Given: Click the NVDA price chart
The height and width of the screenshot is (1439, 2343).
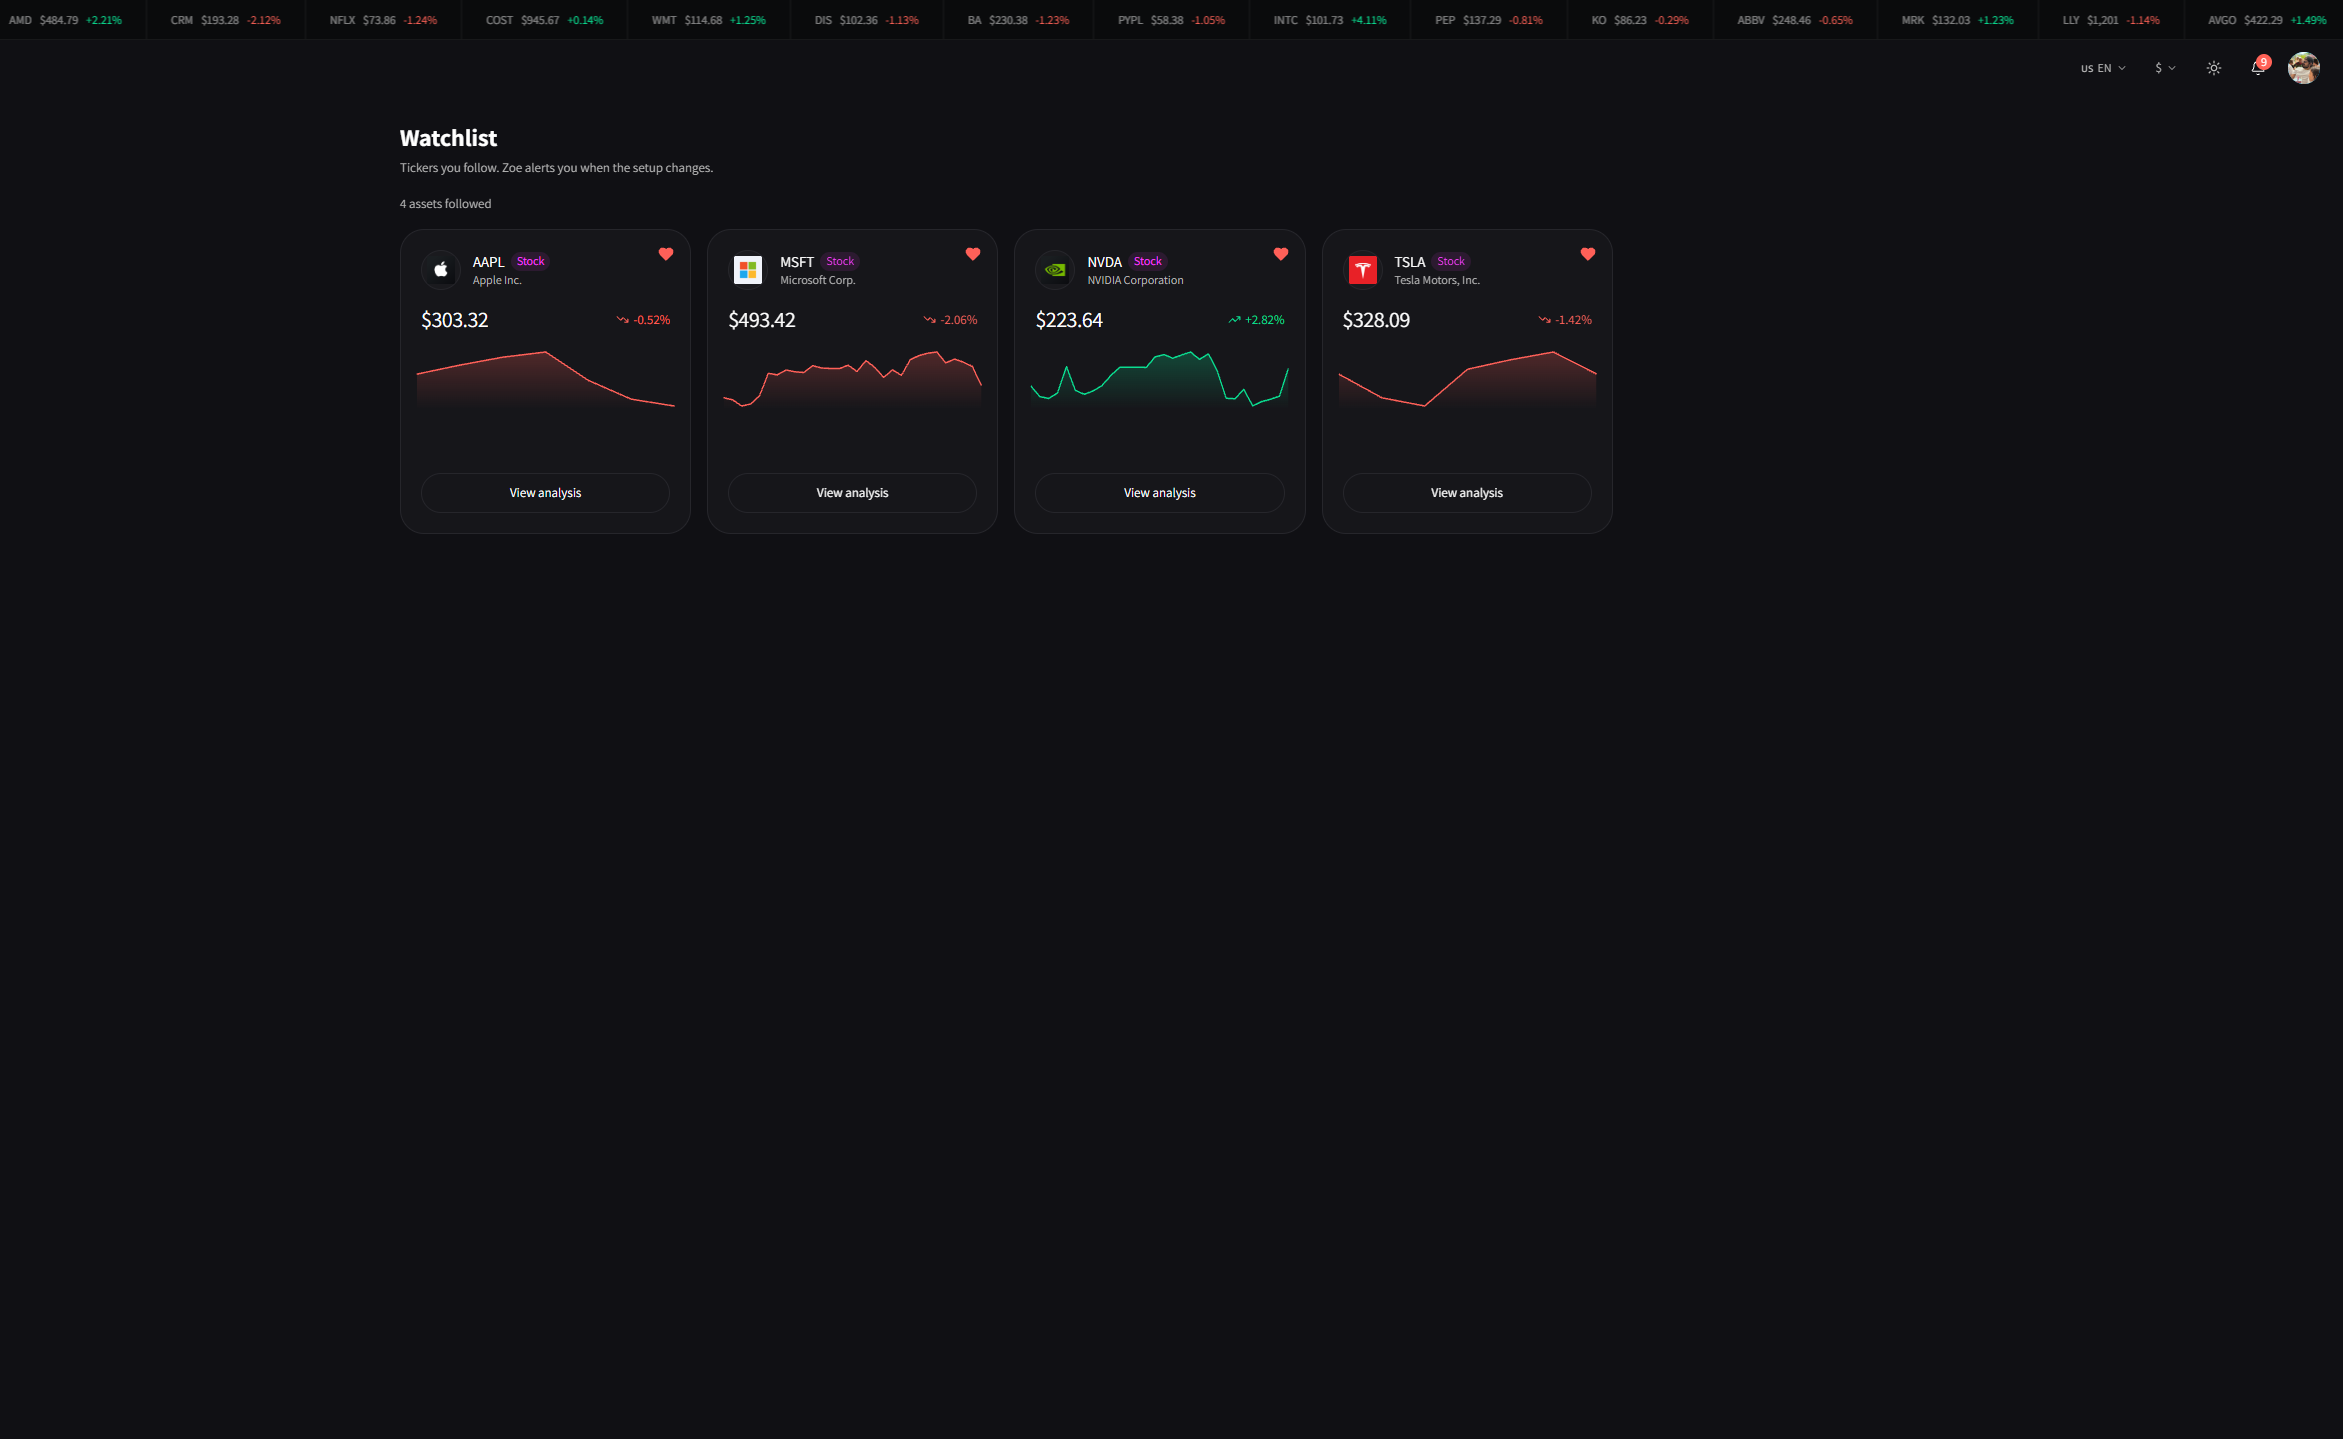Looking at the screenshot, I should coord(1160,380).
